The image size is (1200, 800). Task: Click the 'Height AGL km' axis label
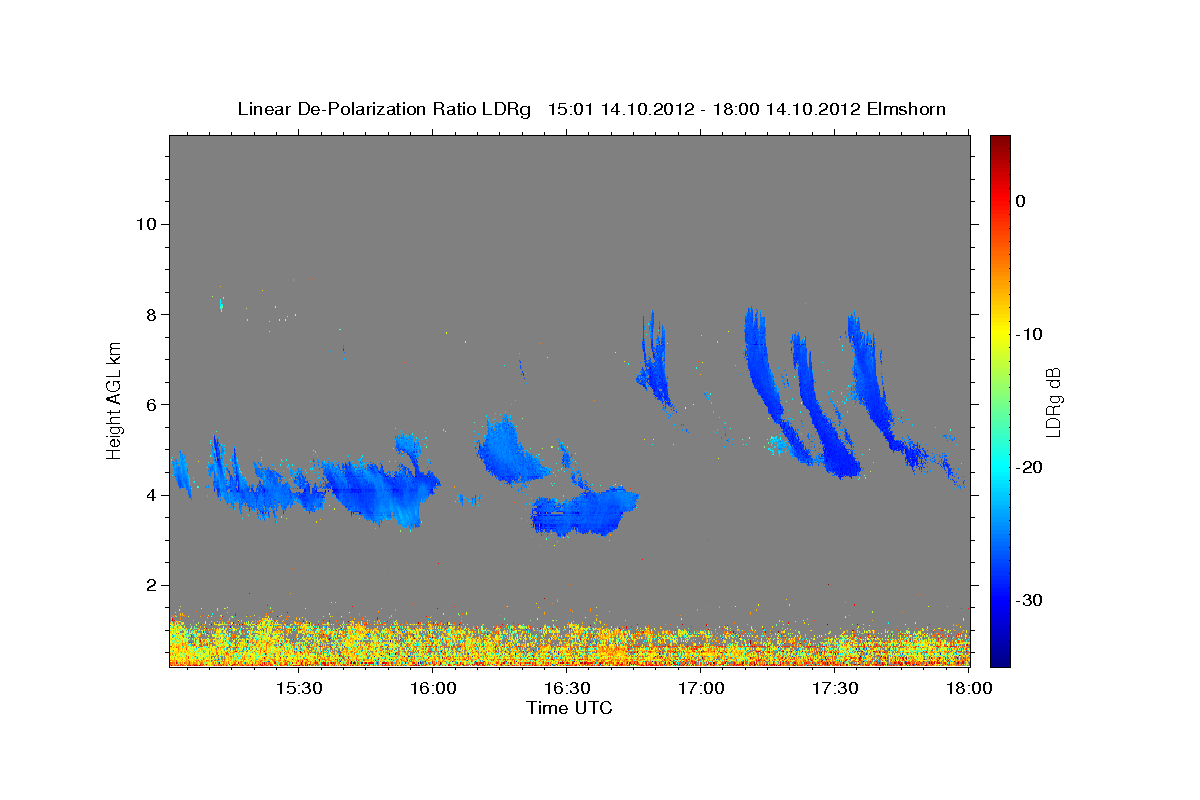115,401
